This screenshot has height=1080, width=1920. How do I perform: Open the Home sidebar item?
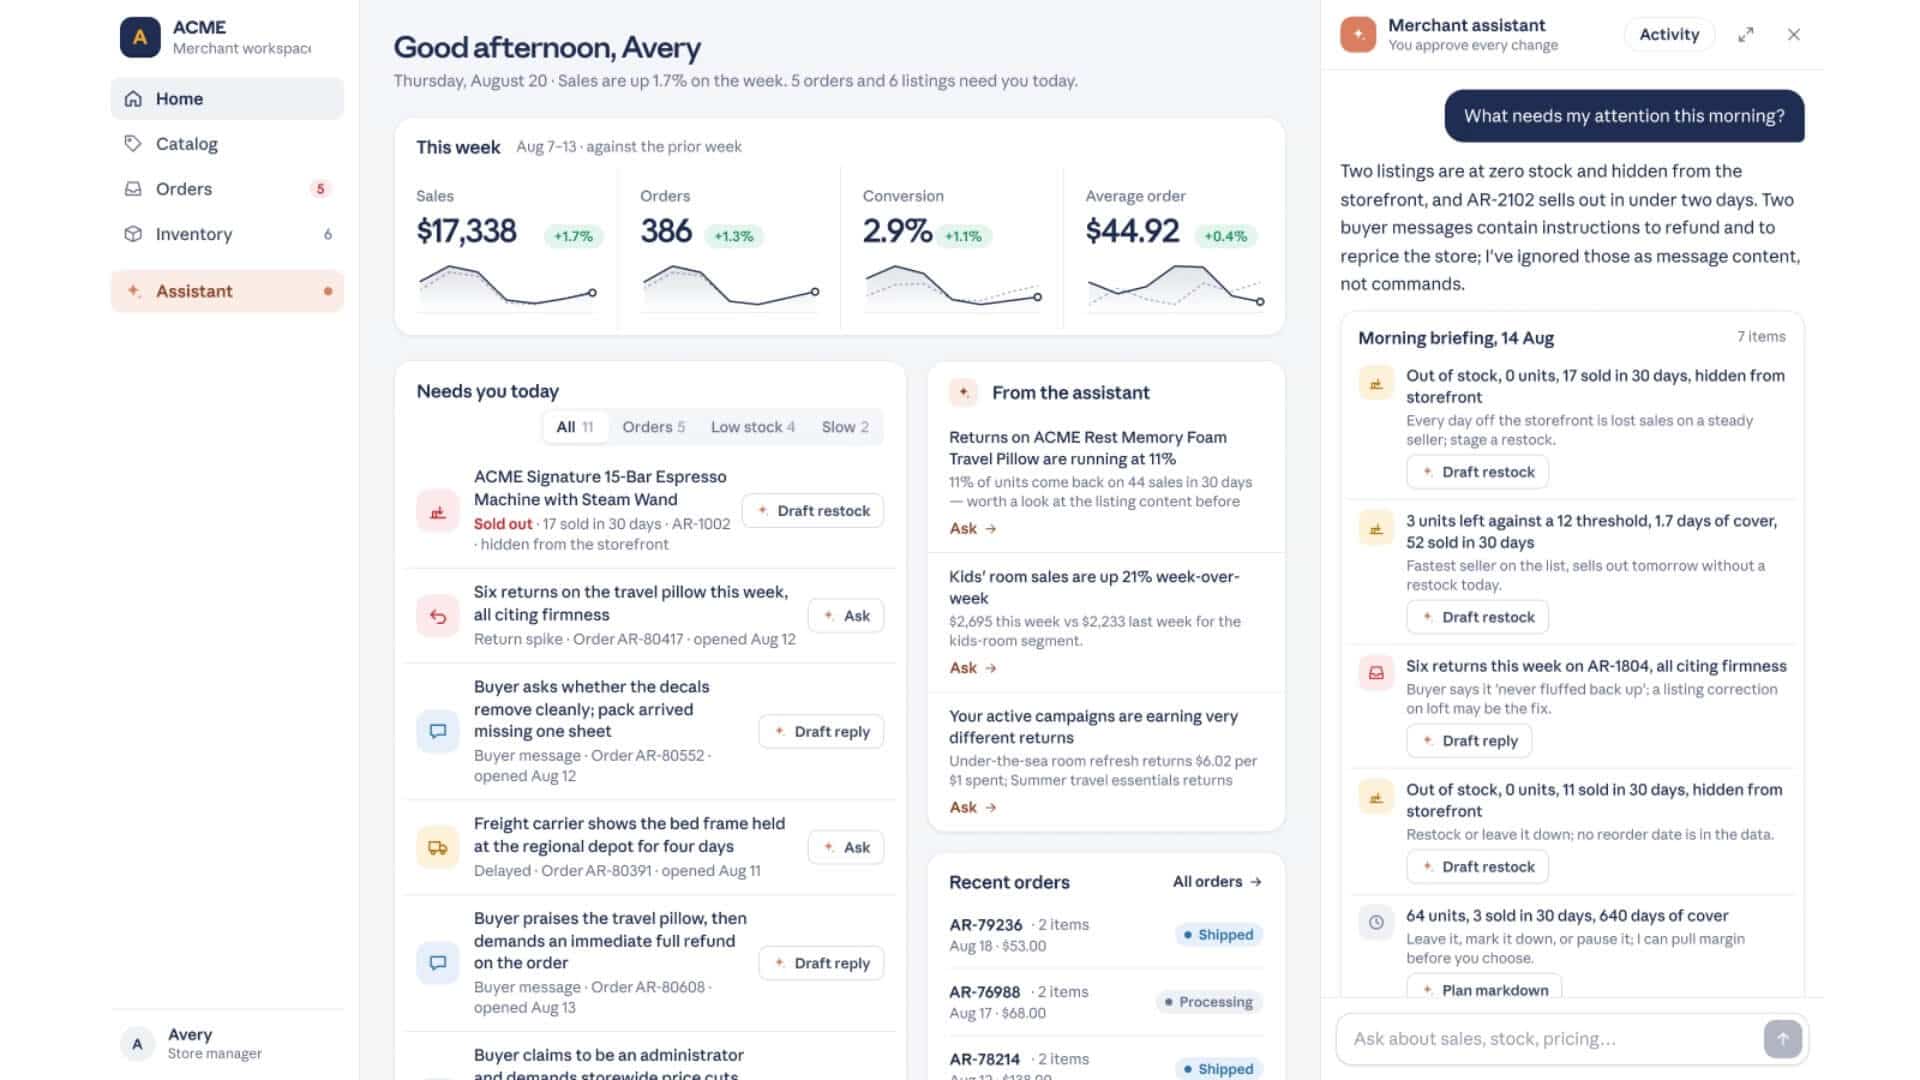[227, 99]
